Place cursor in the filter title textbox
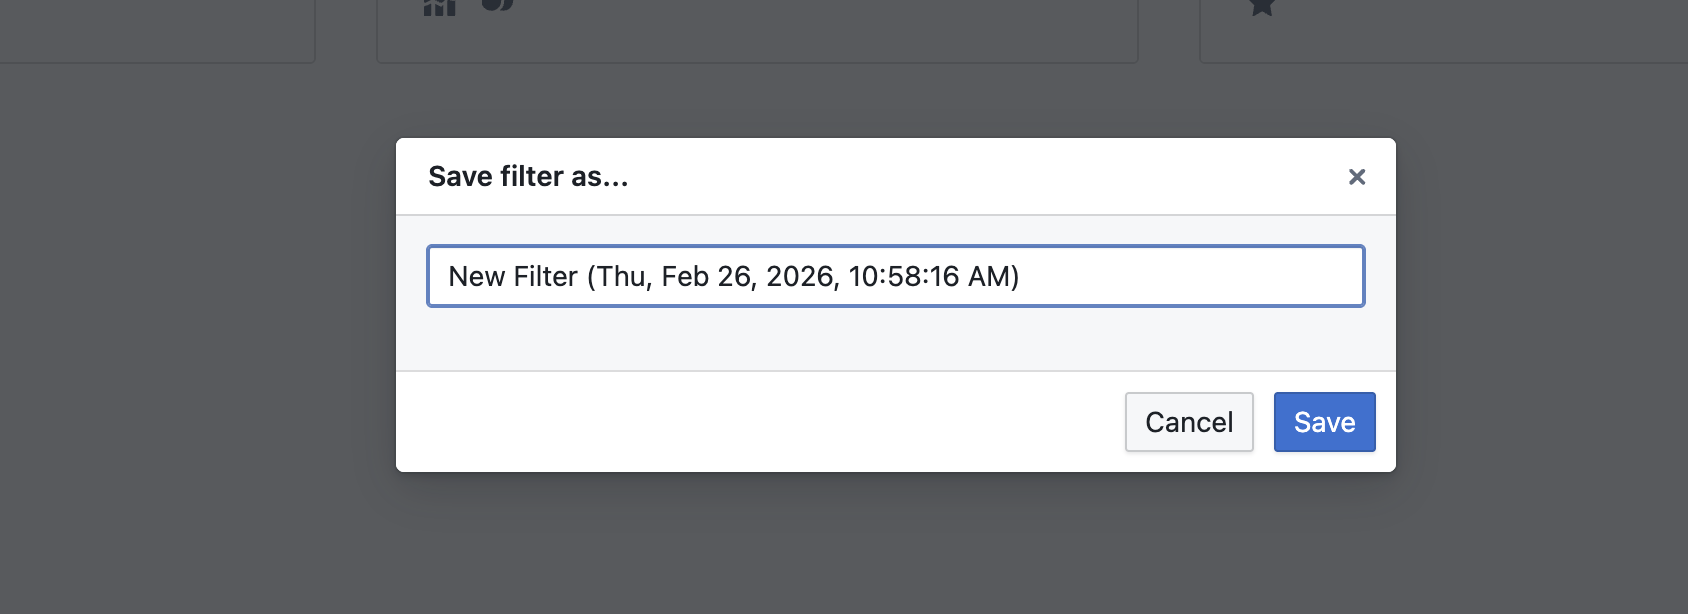This screenshot has width=1688, height=614. [x=895, y=276]
